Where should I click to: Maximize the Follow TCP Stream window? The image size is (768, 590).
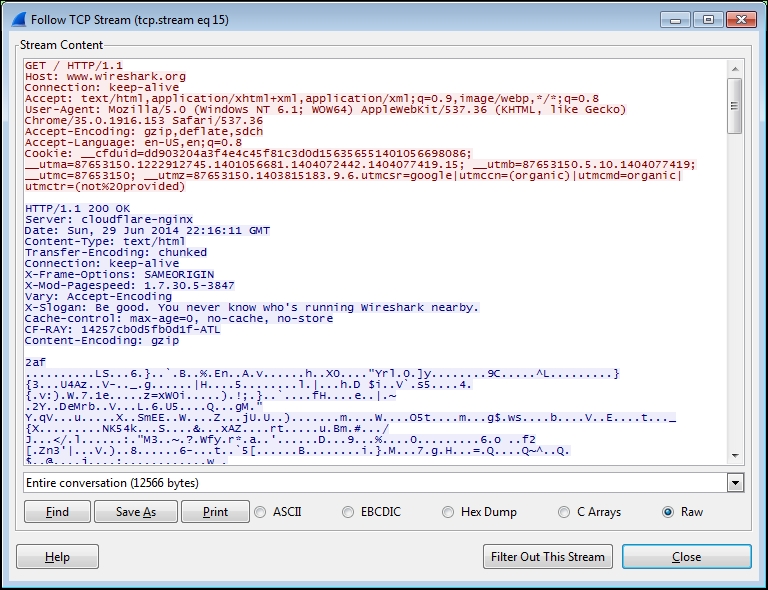708,20
